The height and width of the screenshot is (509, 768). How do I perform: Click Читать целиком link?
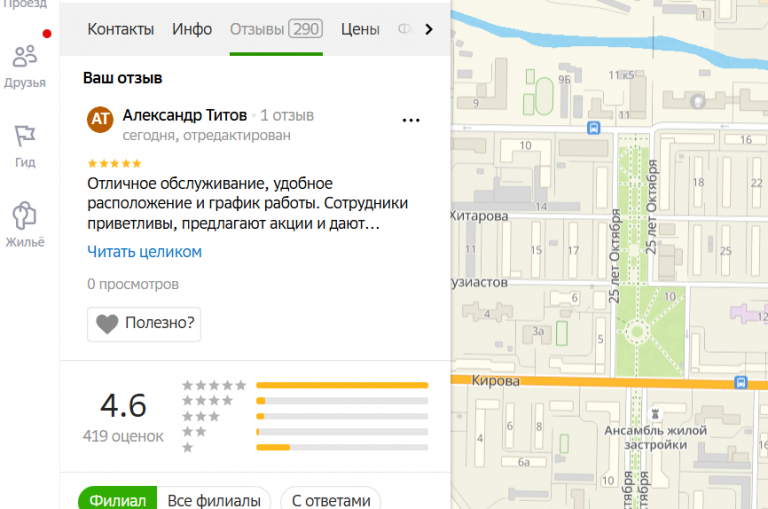[144, 251]
